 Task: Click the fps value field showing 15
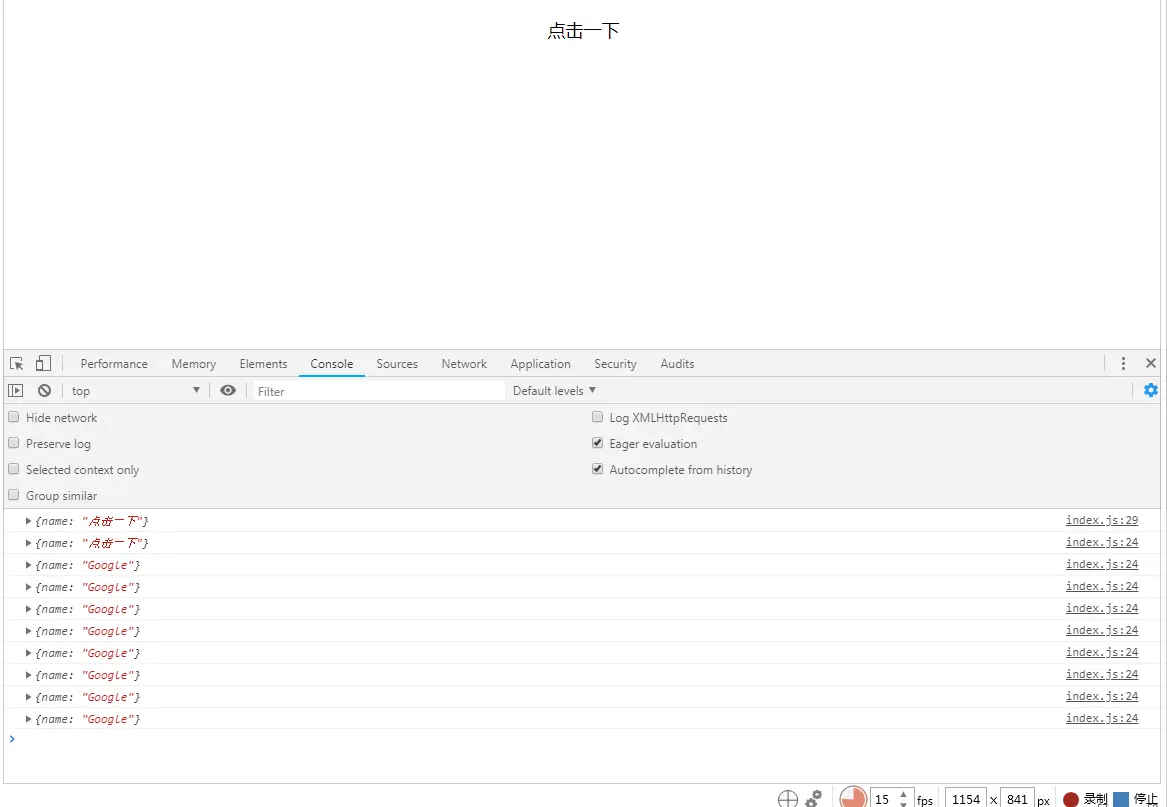click(883, 799)
